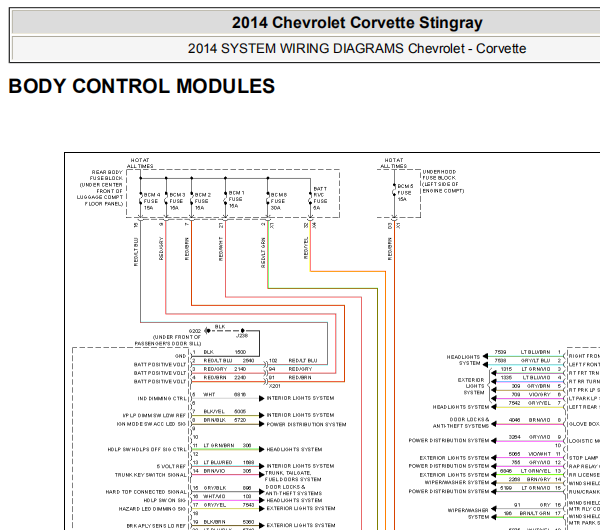Click the '2014 SYSTEM WIRING DIAGRAMS' subtitle line
This screenshot has width=600, height=530.
pyautogui.click(x=357, y=49)
